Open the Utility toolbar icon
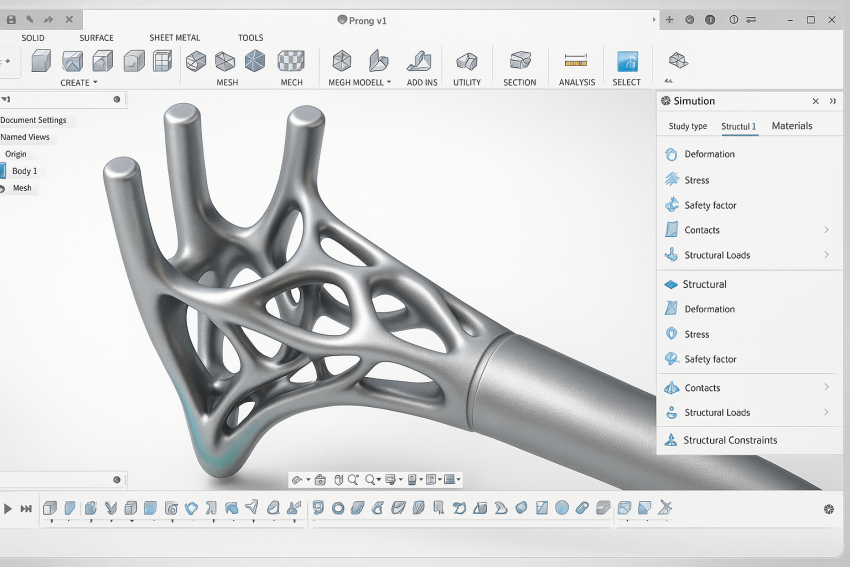This screenshot has width=850, height=567. tap(466, 61)
